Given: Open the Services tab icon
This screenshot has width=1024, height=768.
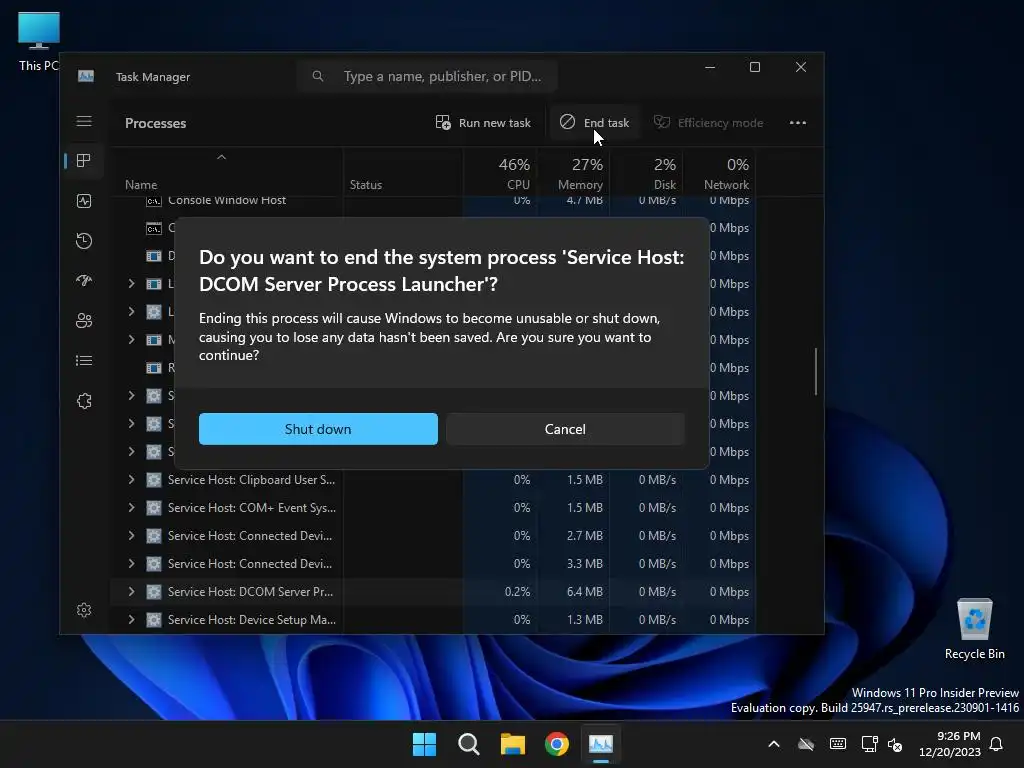Looking at the screenshot, I should pyautogui.click(x=84, y=401).
